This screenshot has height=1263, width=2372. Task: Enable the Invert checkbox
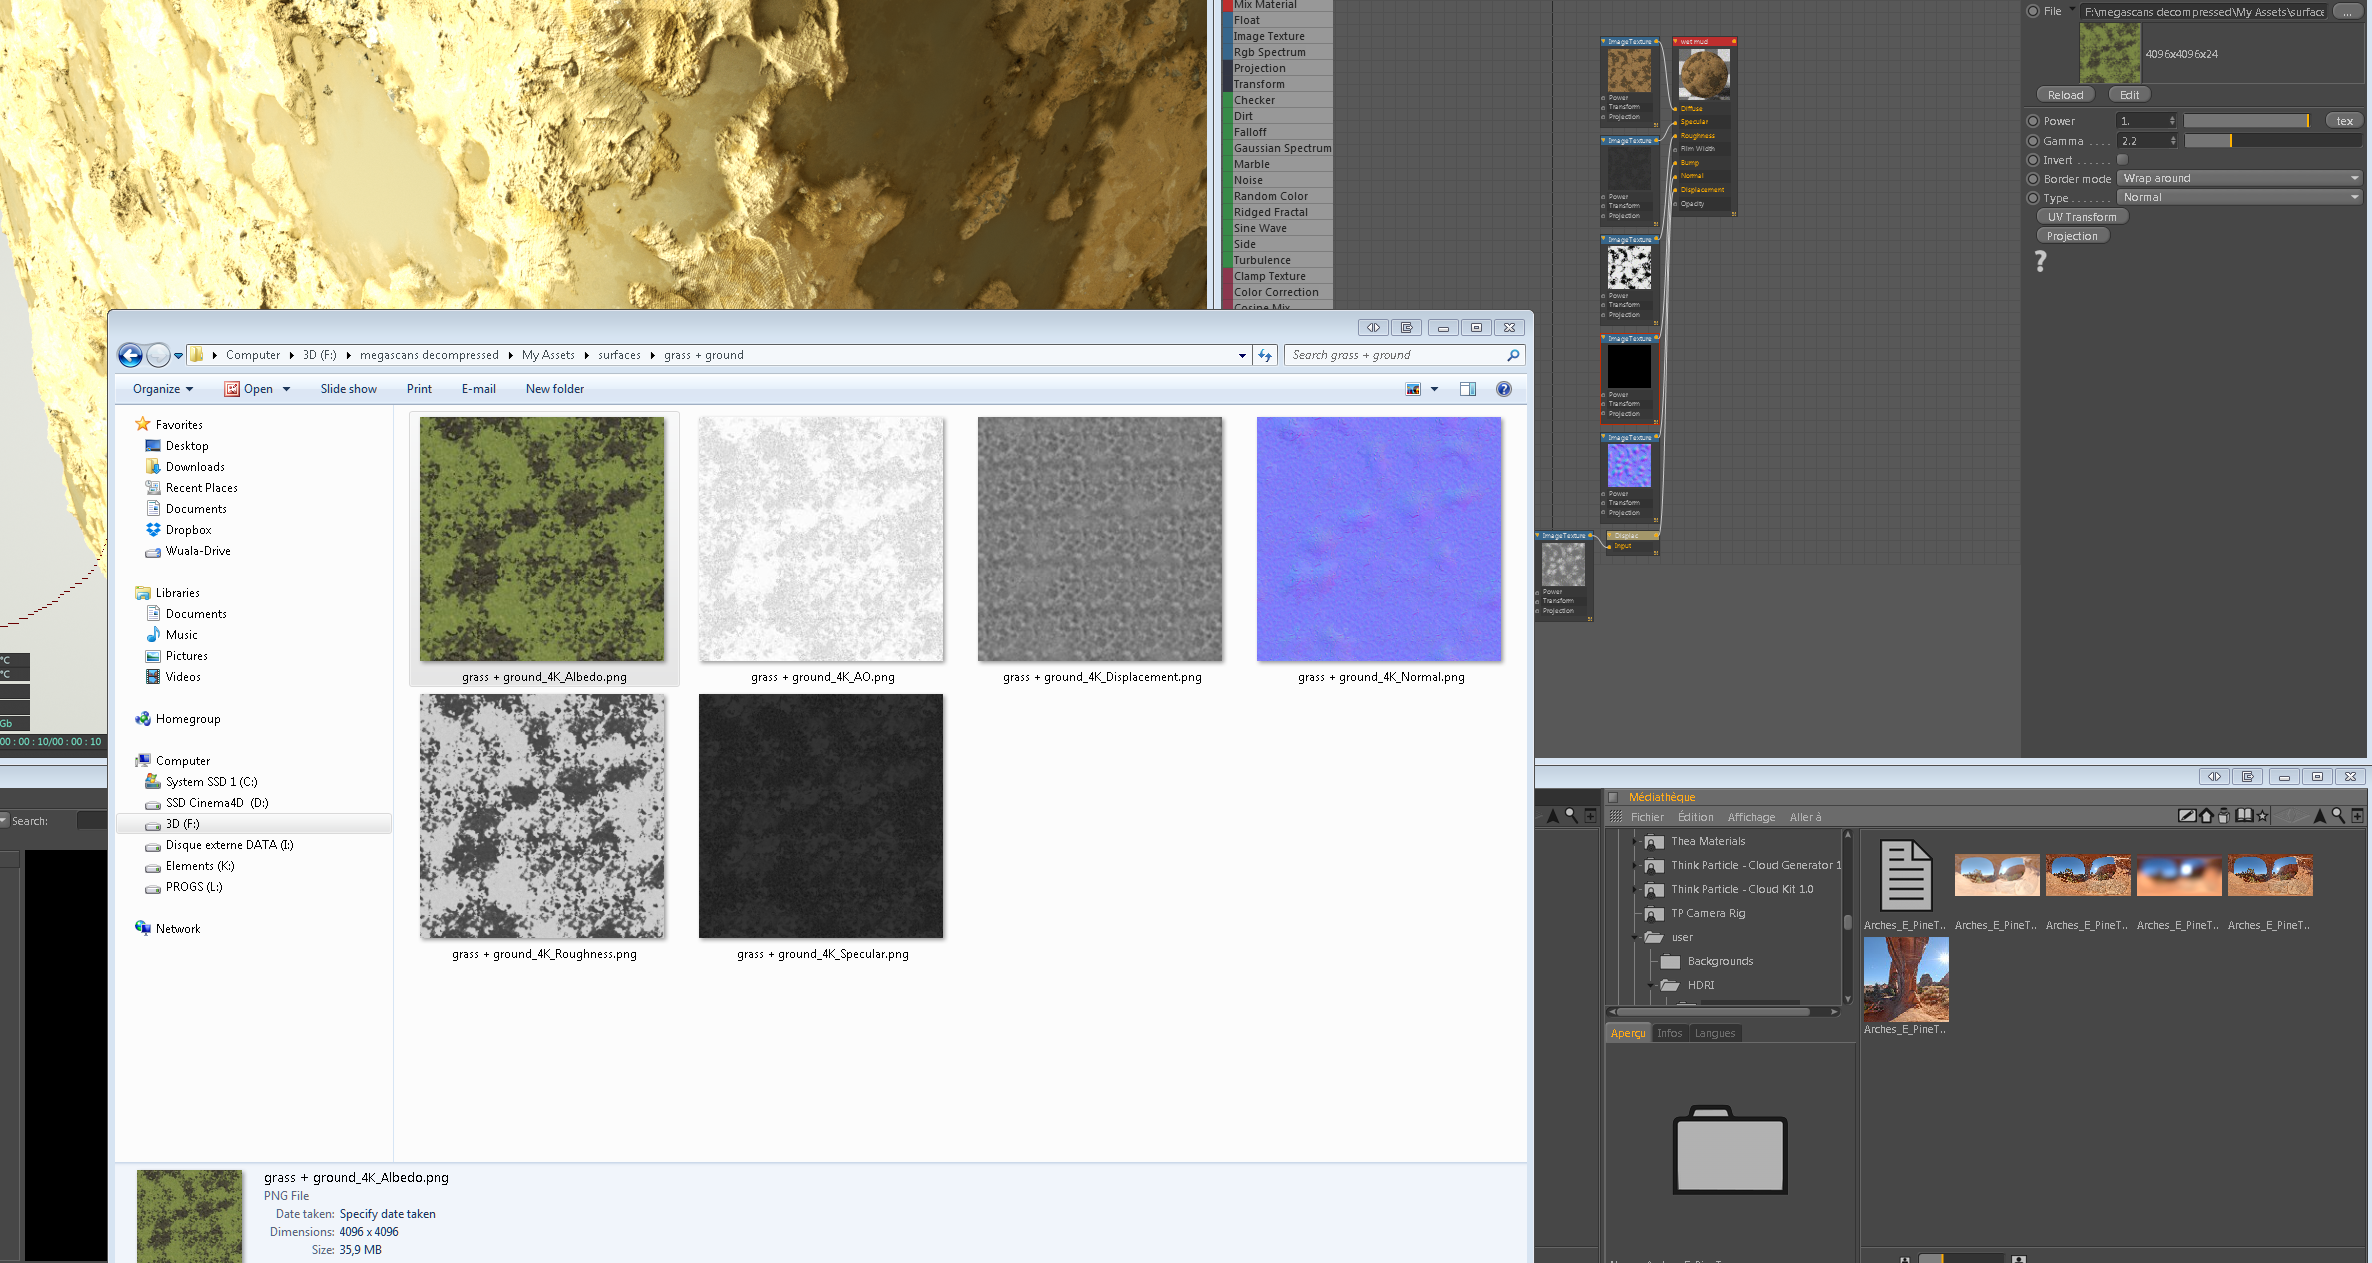pyautogui.click(x=2122, y=160)
